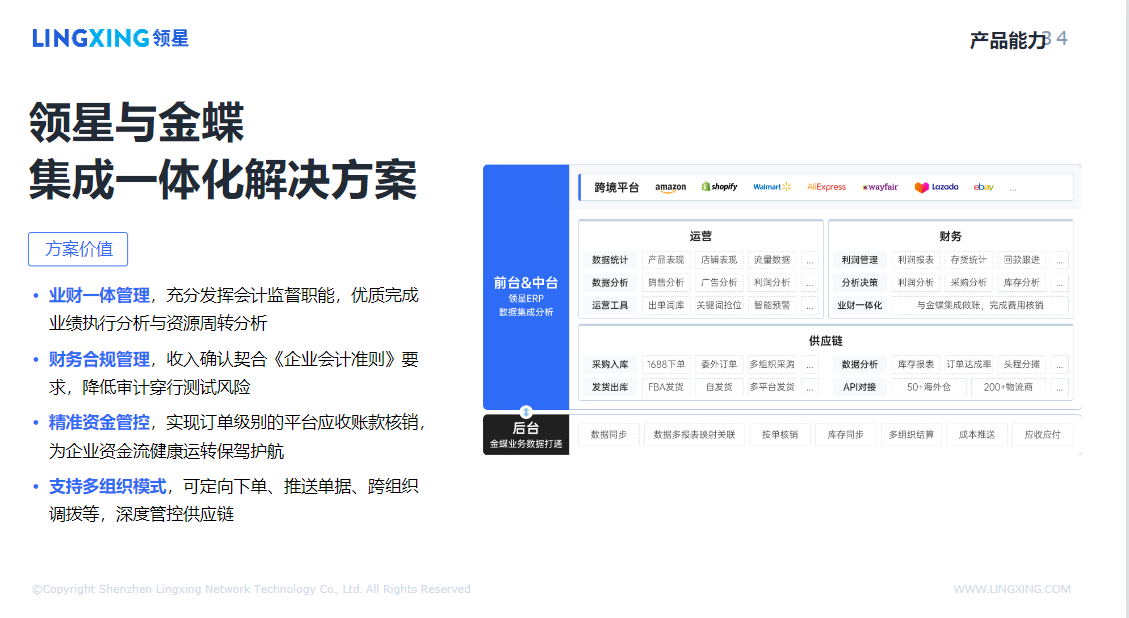Click the 多组织采购 cell

click(773, 364)
